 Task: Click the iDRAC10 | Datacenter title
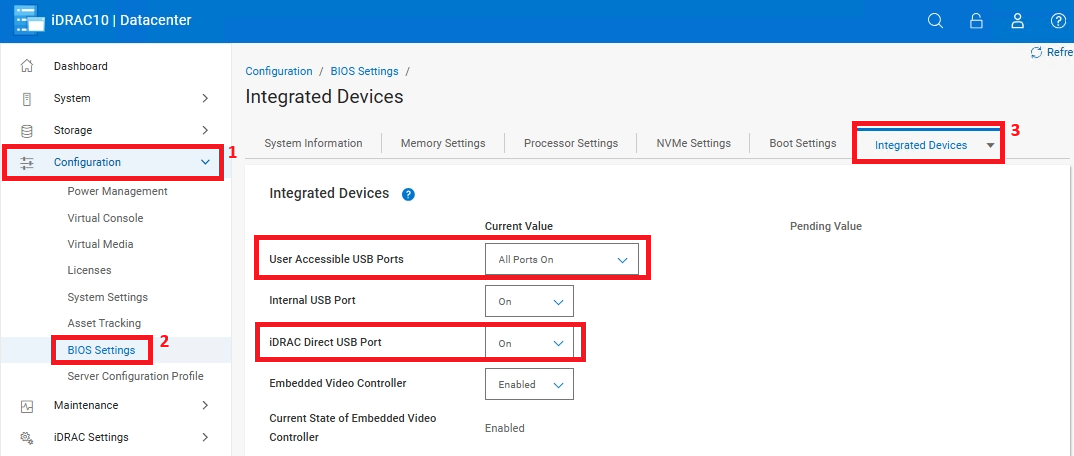121,21
